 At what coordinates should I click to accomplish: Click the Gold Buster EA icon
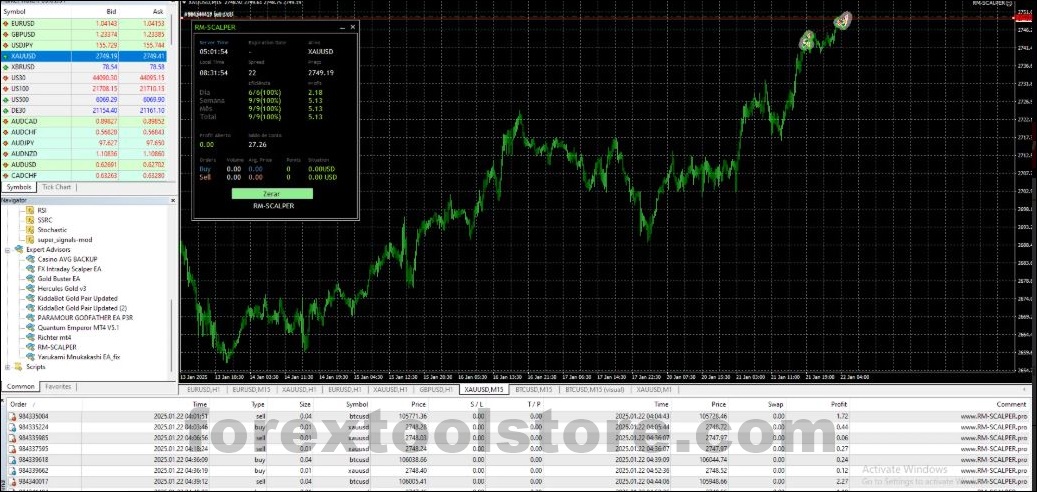[30, 278]
